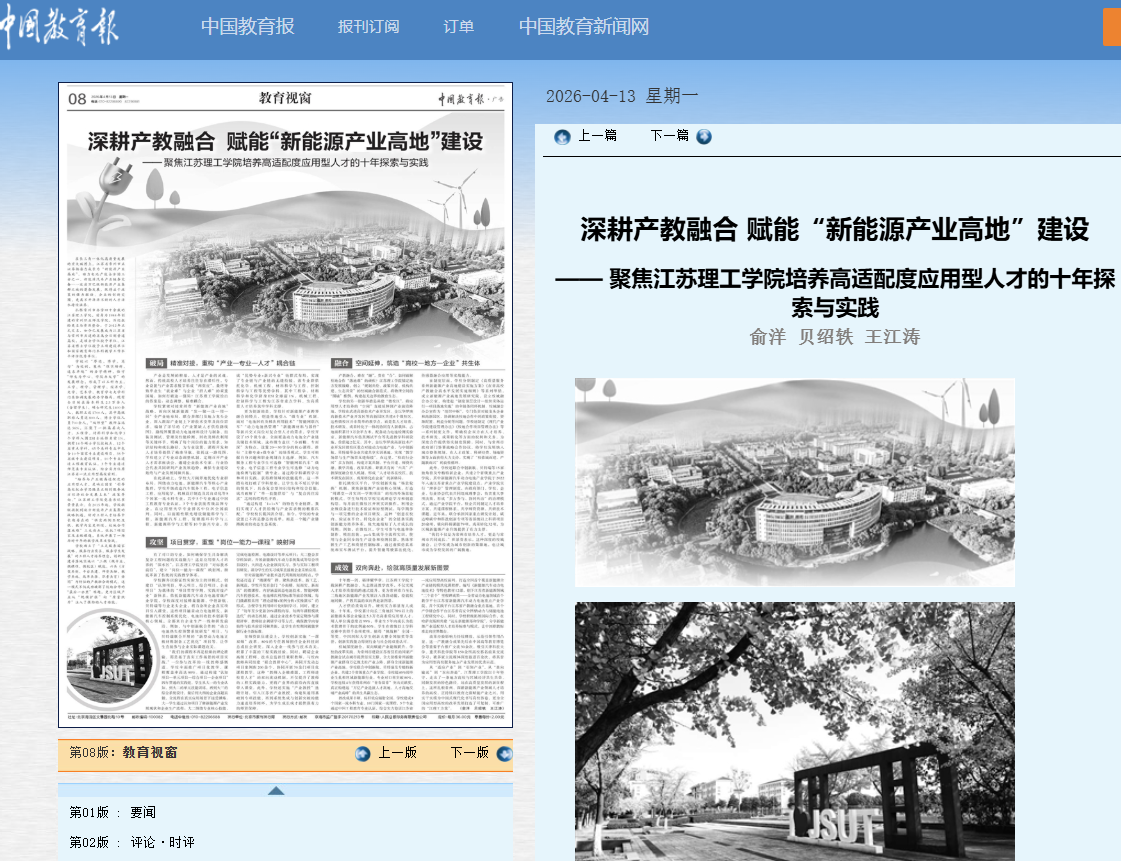Open 第01版 要闻 in the page list

[x=112, y=812]
